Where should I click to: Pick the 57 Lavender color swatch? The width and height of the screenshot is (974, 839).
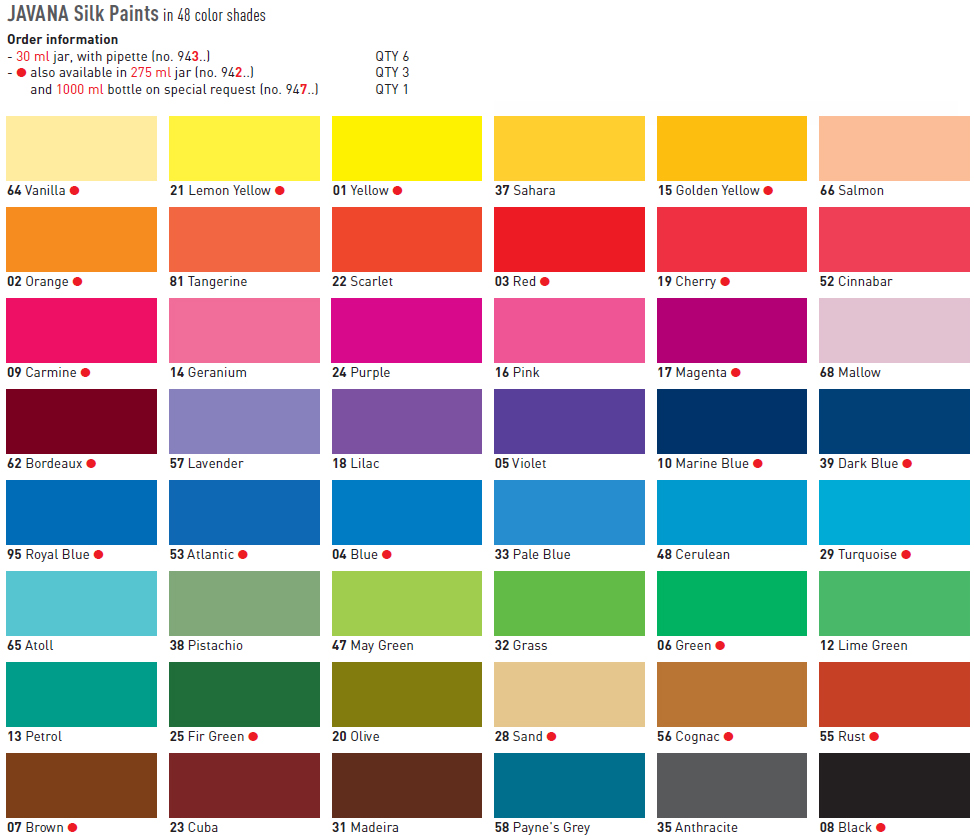[x=244, y=422]
